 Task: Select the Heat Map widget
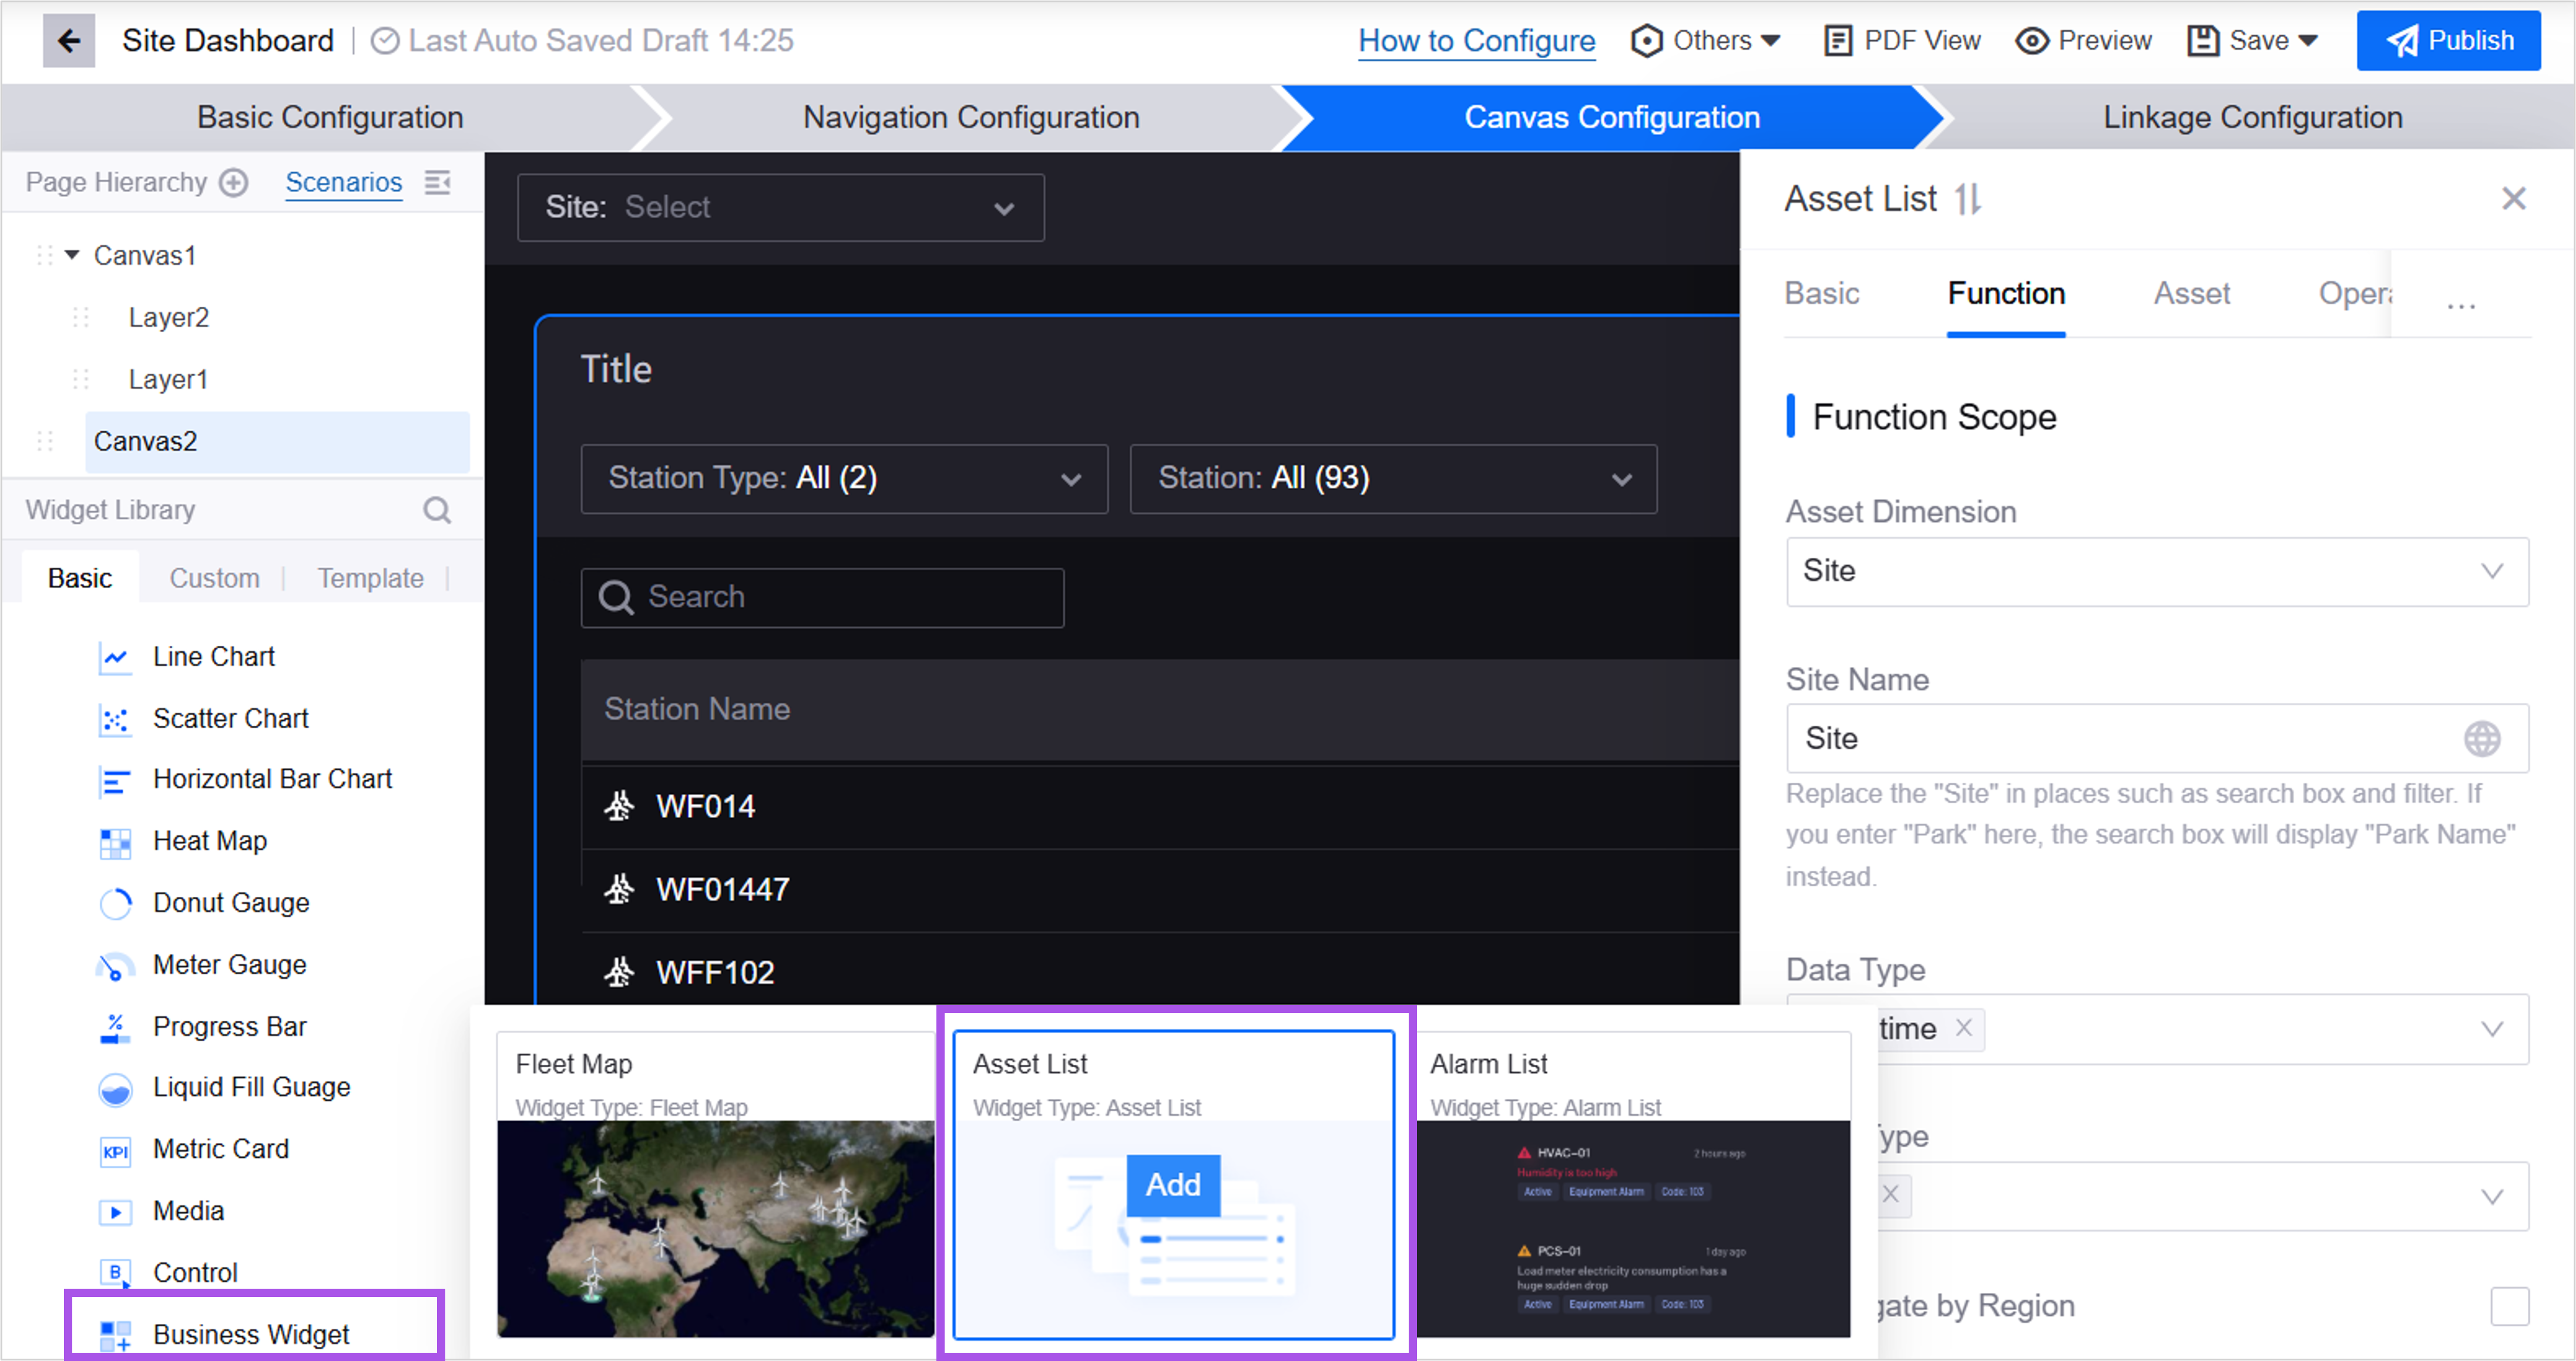coord(209,841)
